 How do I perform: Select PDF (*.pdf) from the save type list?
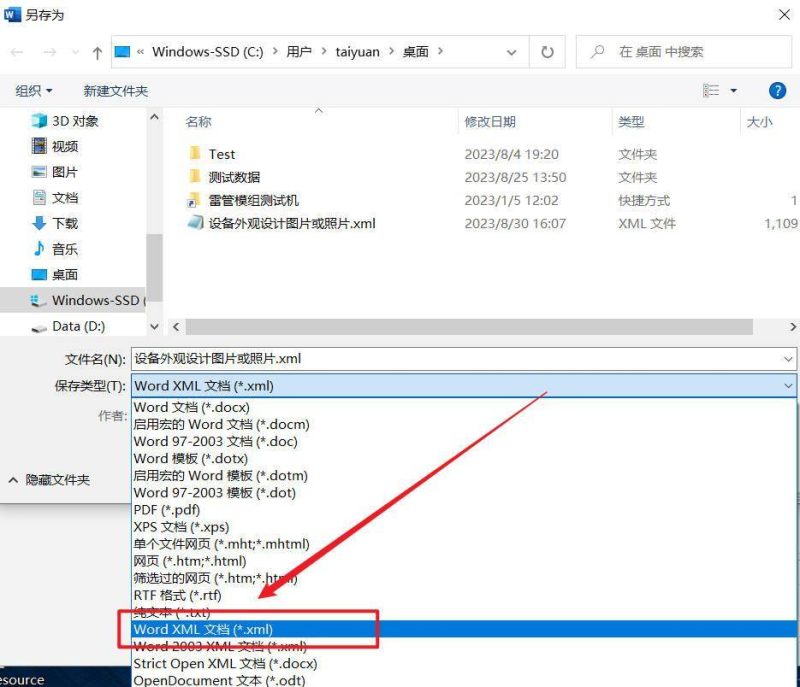(164, 509)
